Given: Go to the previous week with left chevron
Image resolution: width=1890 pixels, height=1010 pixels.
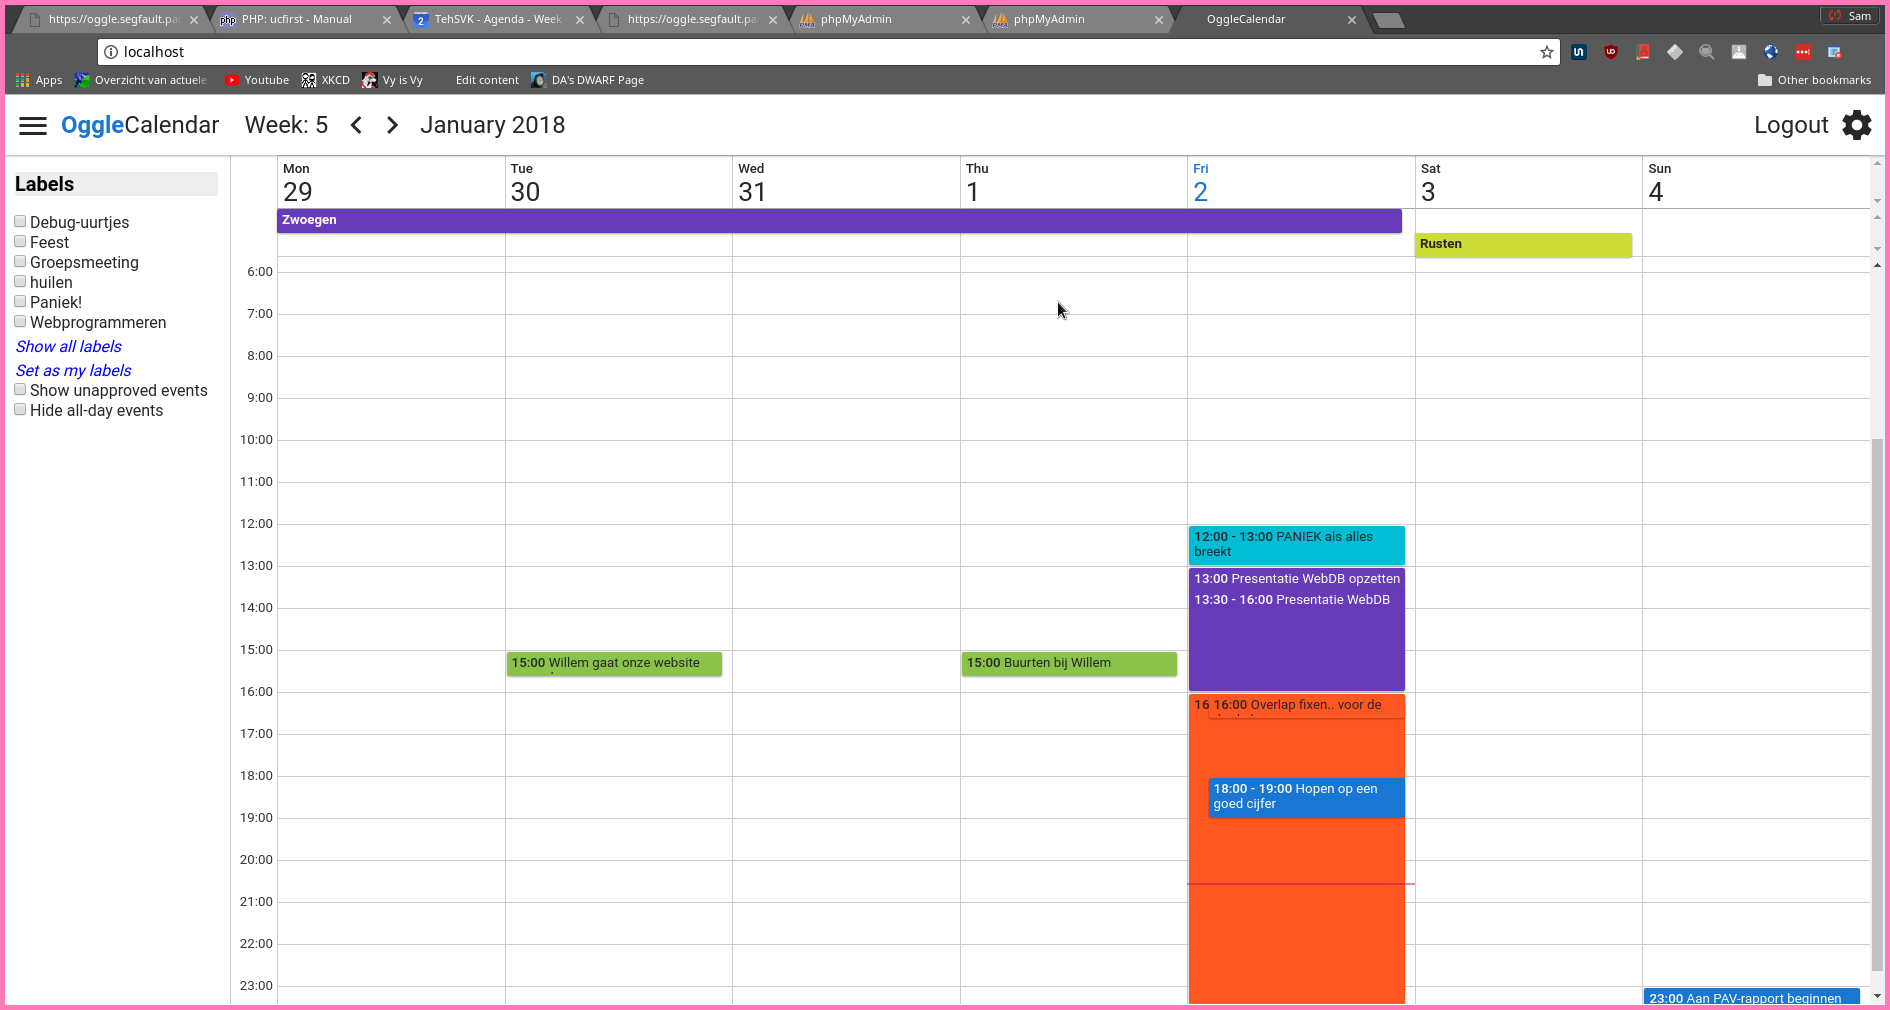Looking at the screenshot, I should (356, 125).
